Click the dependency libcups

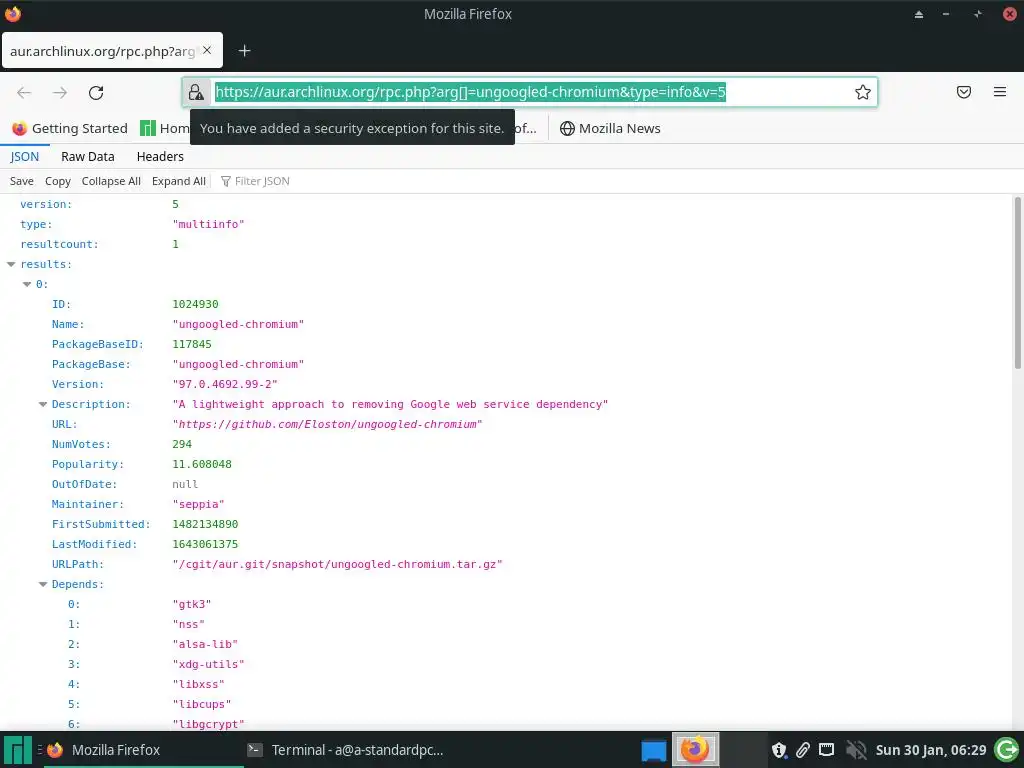coord(202,704)
